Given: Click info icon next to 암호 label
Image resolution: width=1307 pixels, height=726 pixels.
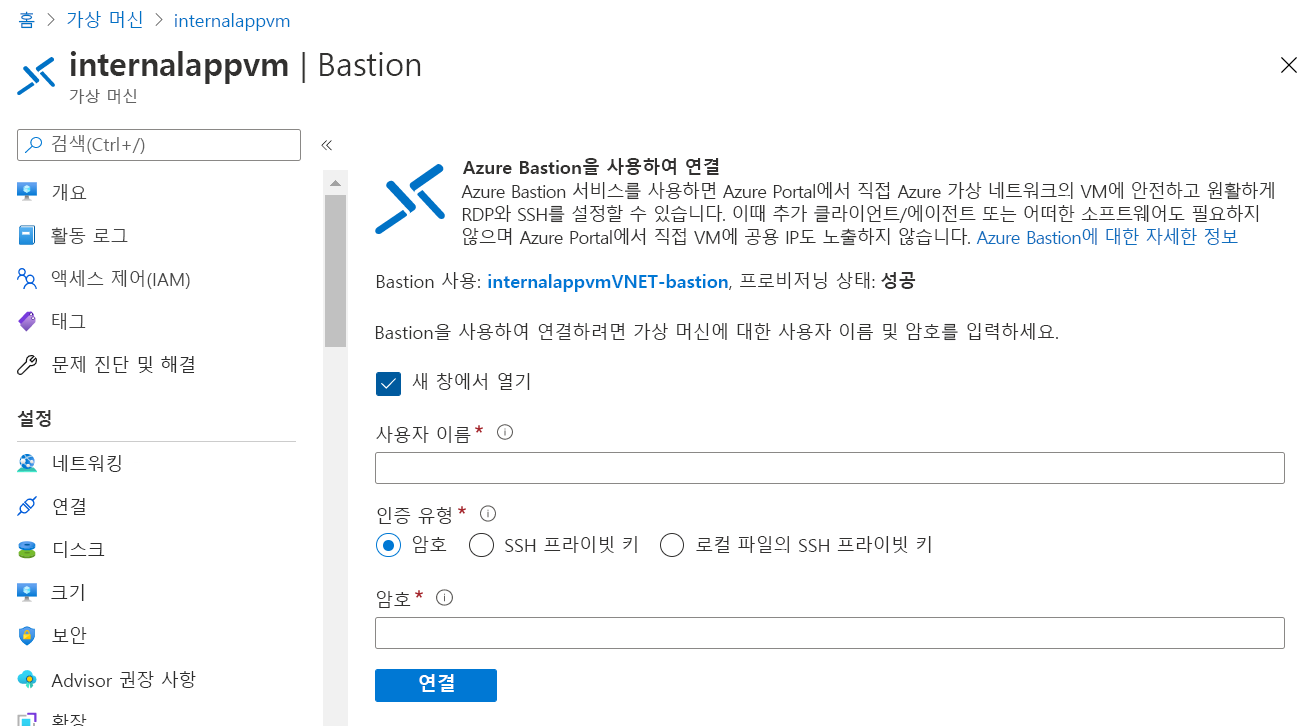Looking at the screenshot, I should click(445, 597).
